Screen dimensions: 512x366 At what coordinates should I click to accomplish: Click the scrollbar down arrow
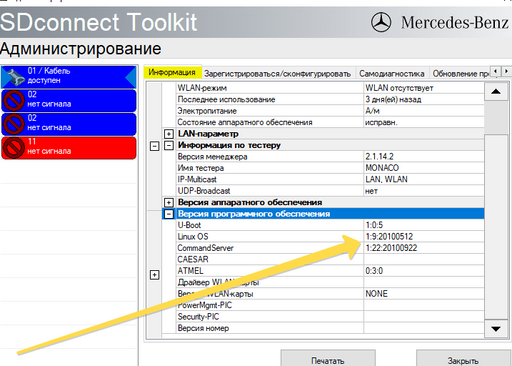pos(496,329)
